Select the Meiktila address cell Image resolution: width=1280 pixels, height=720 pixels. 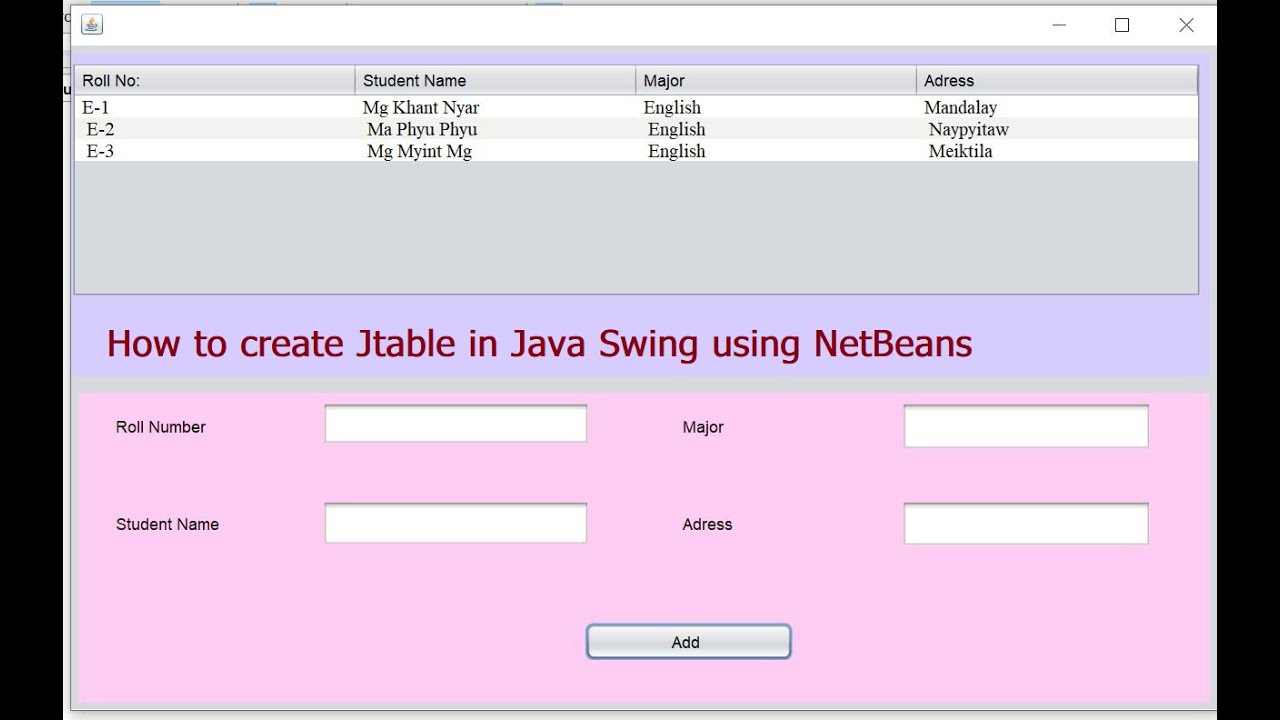(1057, 151)
